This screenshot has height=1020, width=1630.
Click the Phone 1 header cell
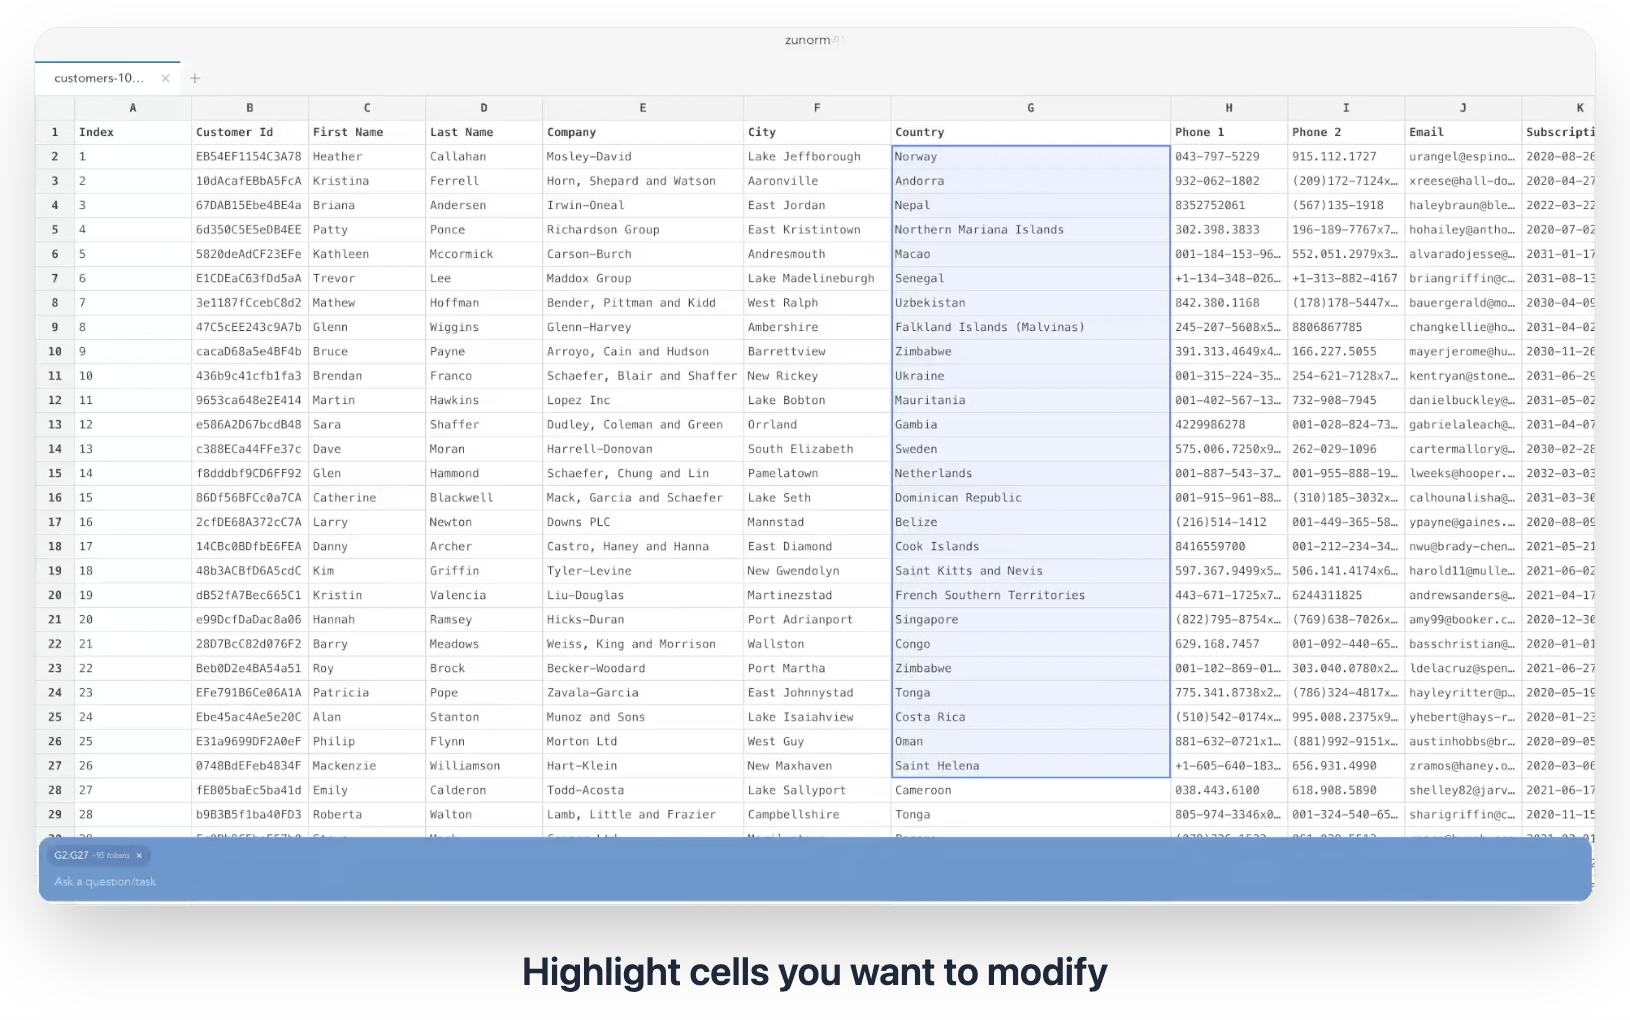point(1229,132)
